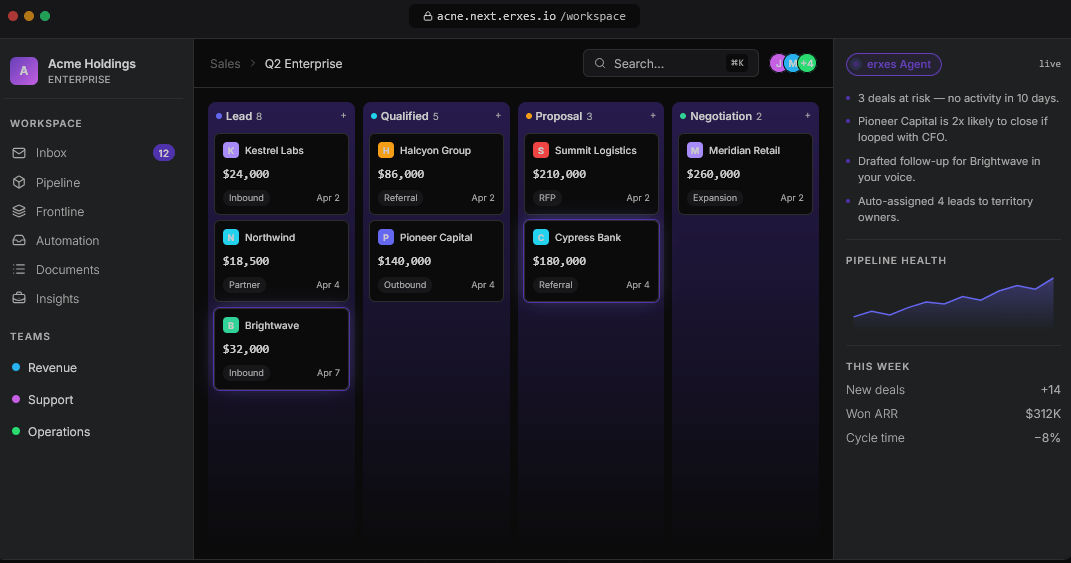Viewport: 1071px width, 563px height.
Task: Click the Documents list icon
Action: coord(19,269)
